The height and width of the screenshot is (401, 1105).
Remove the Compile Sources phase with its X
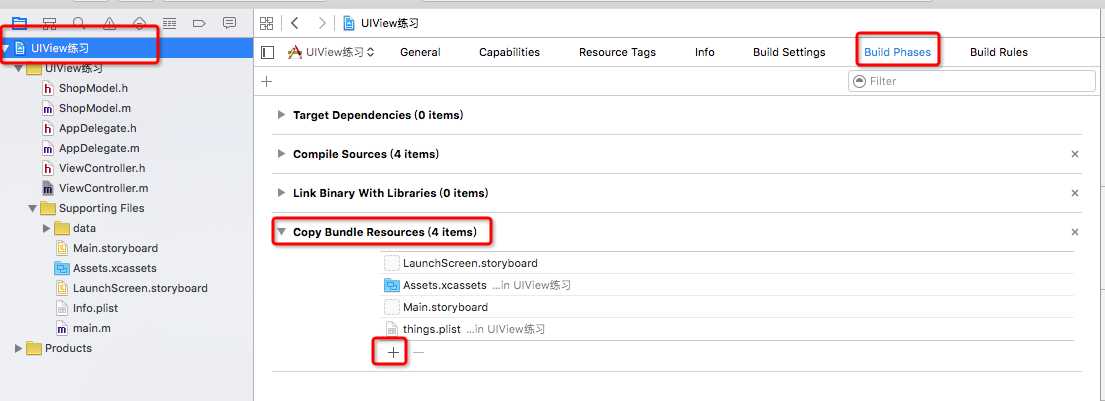tap(1075, 154)
